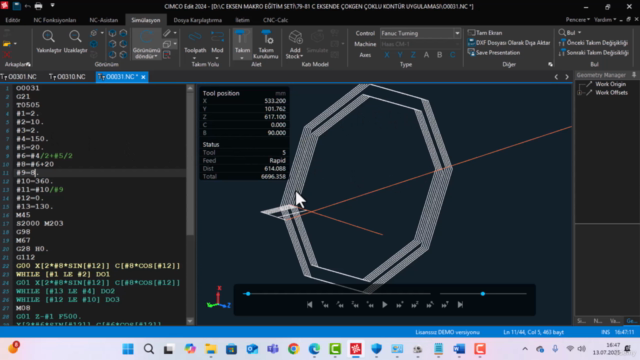Click the Mod toolpath mode button
640x360 pixels.
[x=217, y=44]
